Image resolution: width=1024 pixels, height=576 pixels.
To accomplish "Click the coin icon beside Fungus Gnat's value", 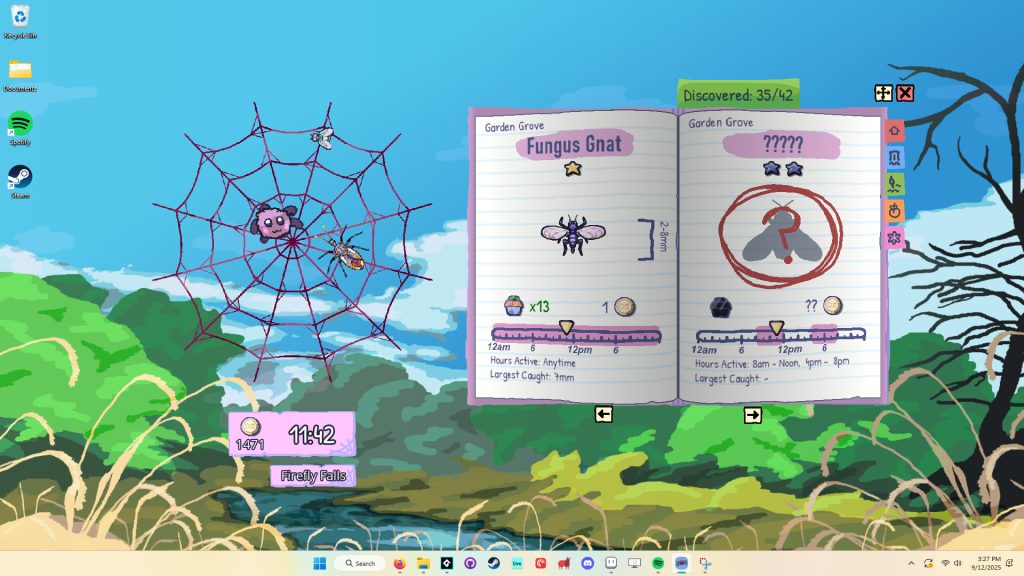I will [x=624, y=307].
